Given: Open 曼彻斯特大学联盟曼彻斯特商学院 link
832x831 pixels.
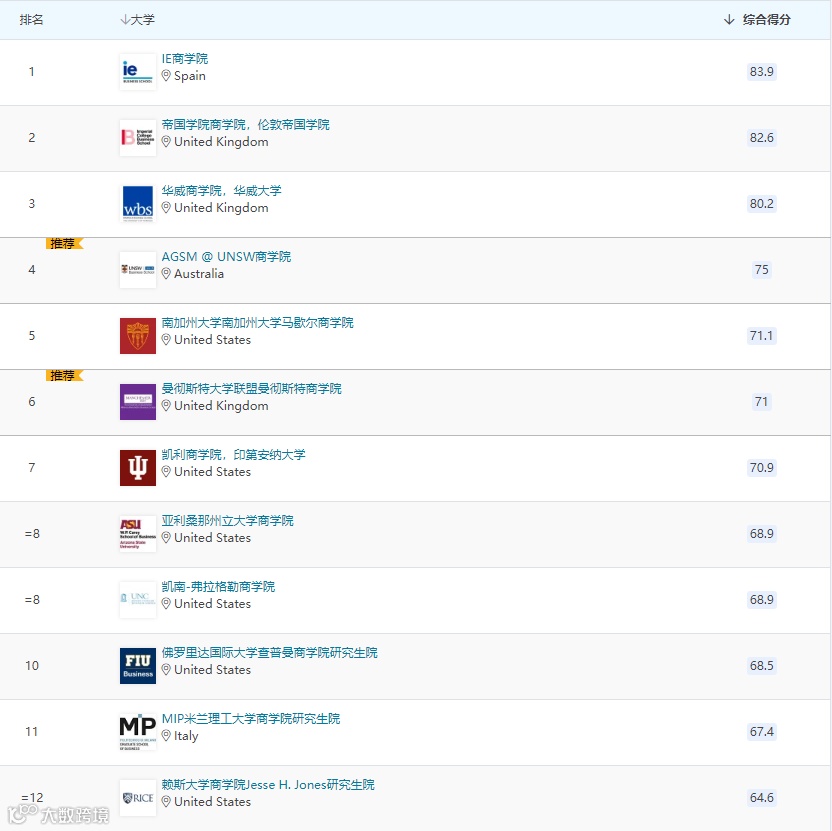Looking at the screenshot, I should click(252, 388).
